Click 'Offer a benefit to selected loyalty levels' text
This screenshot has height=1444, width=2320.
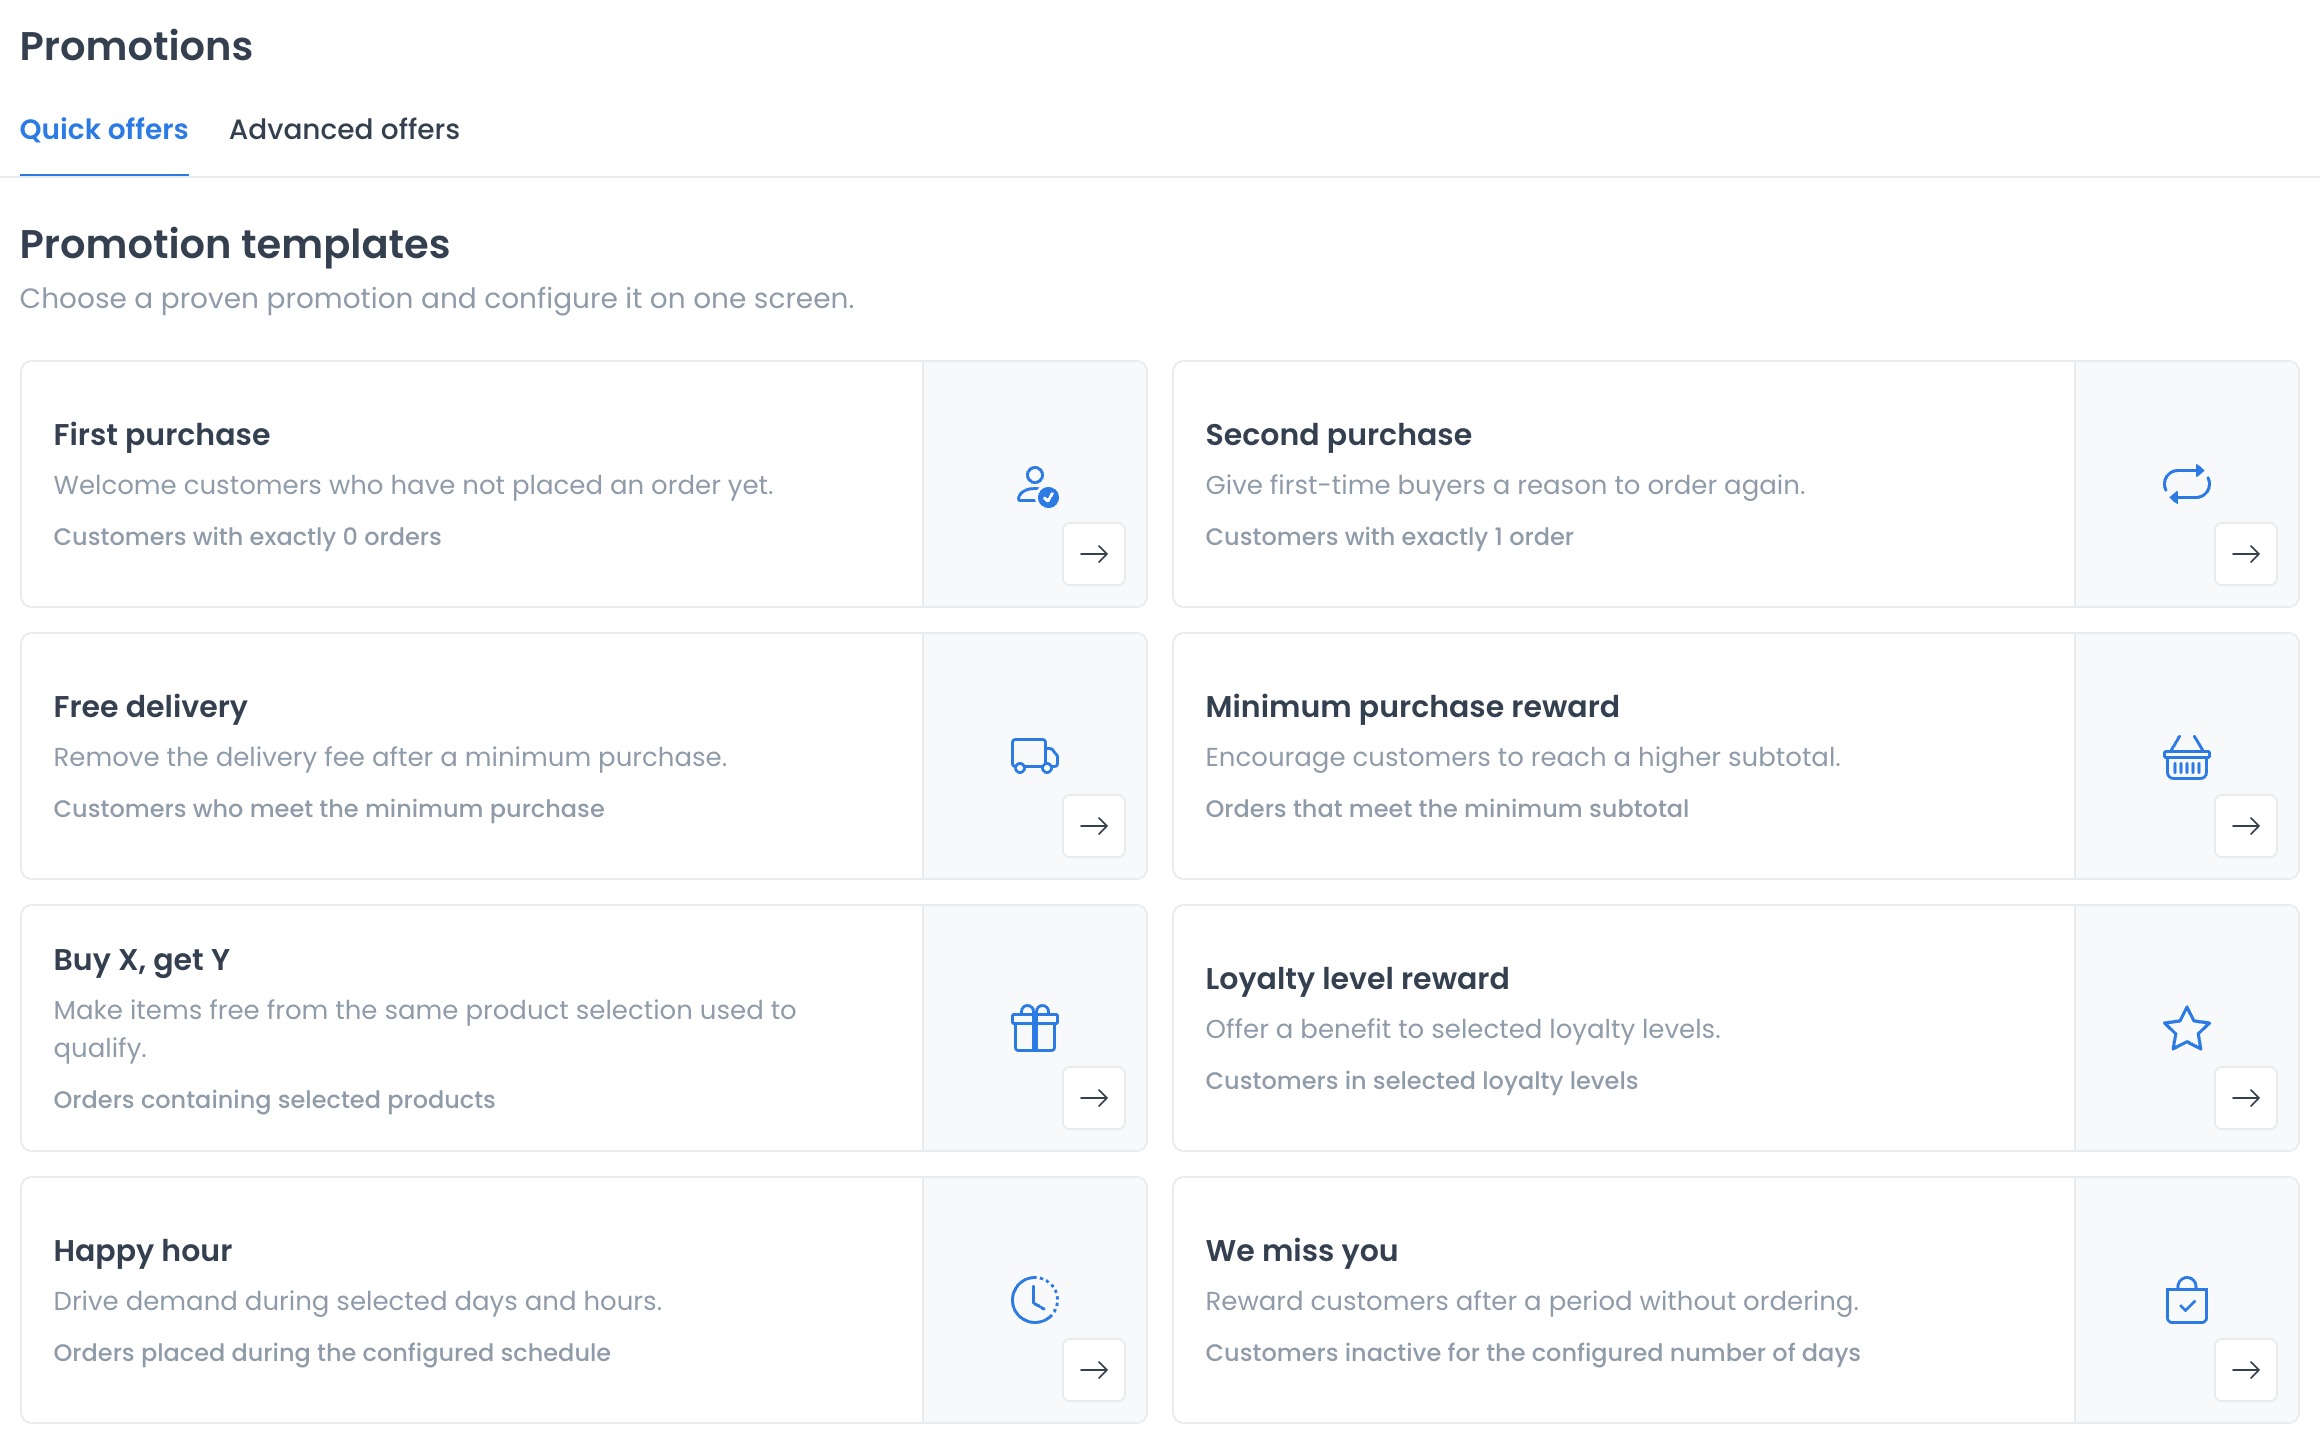tap(1463, 1029)
